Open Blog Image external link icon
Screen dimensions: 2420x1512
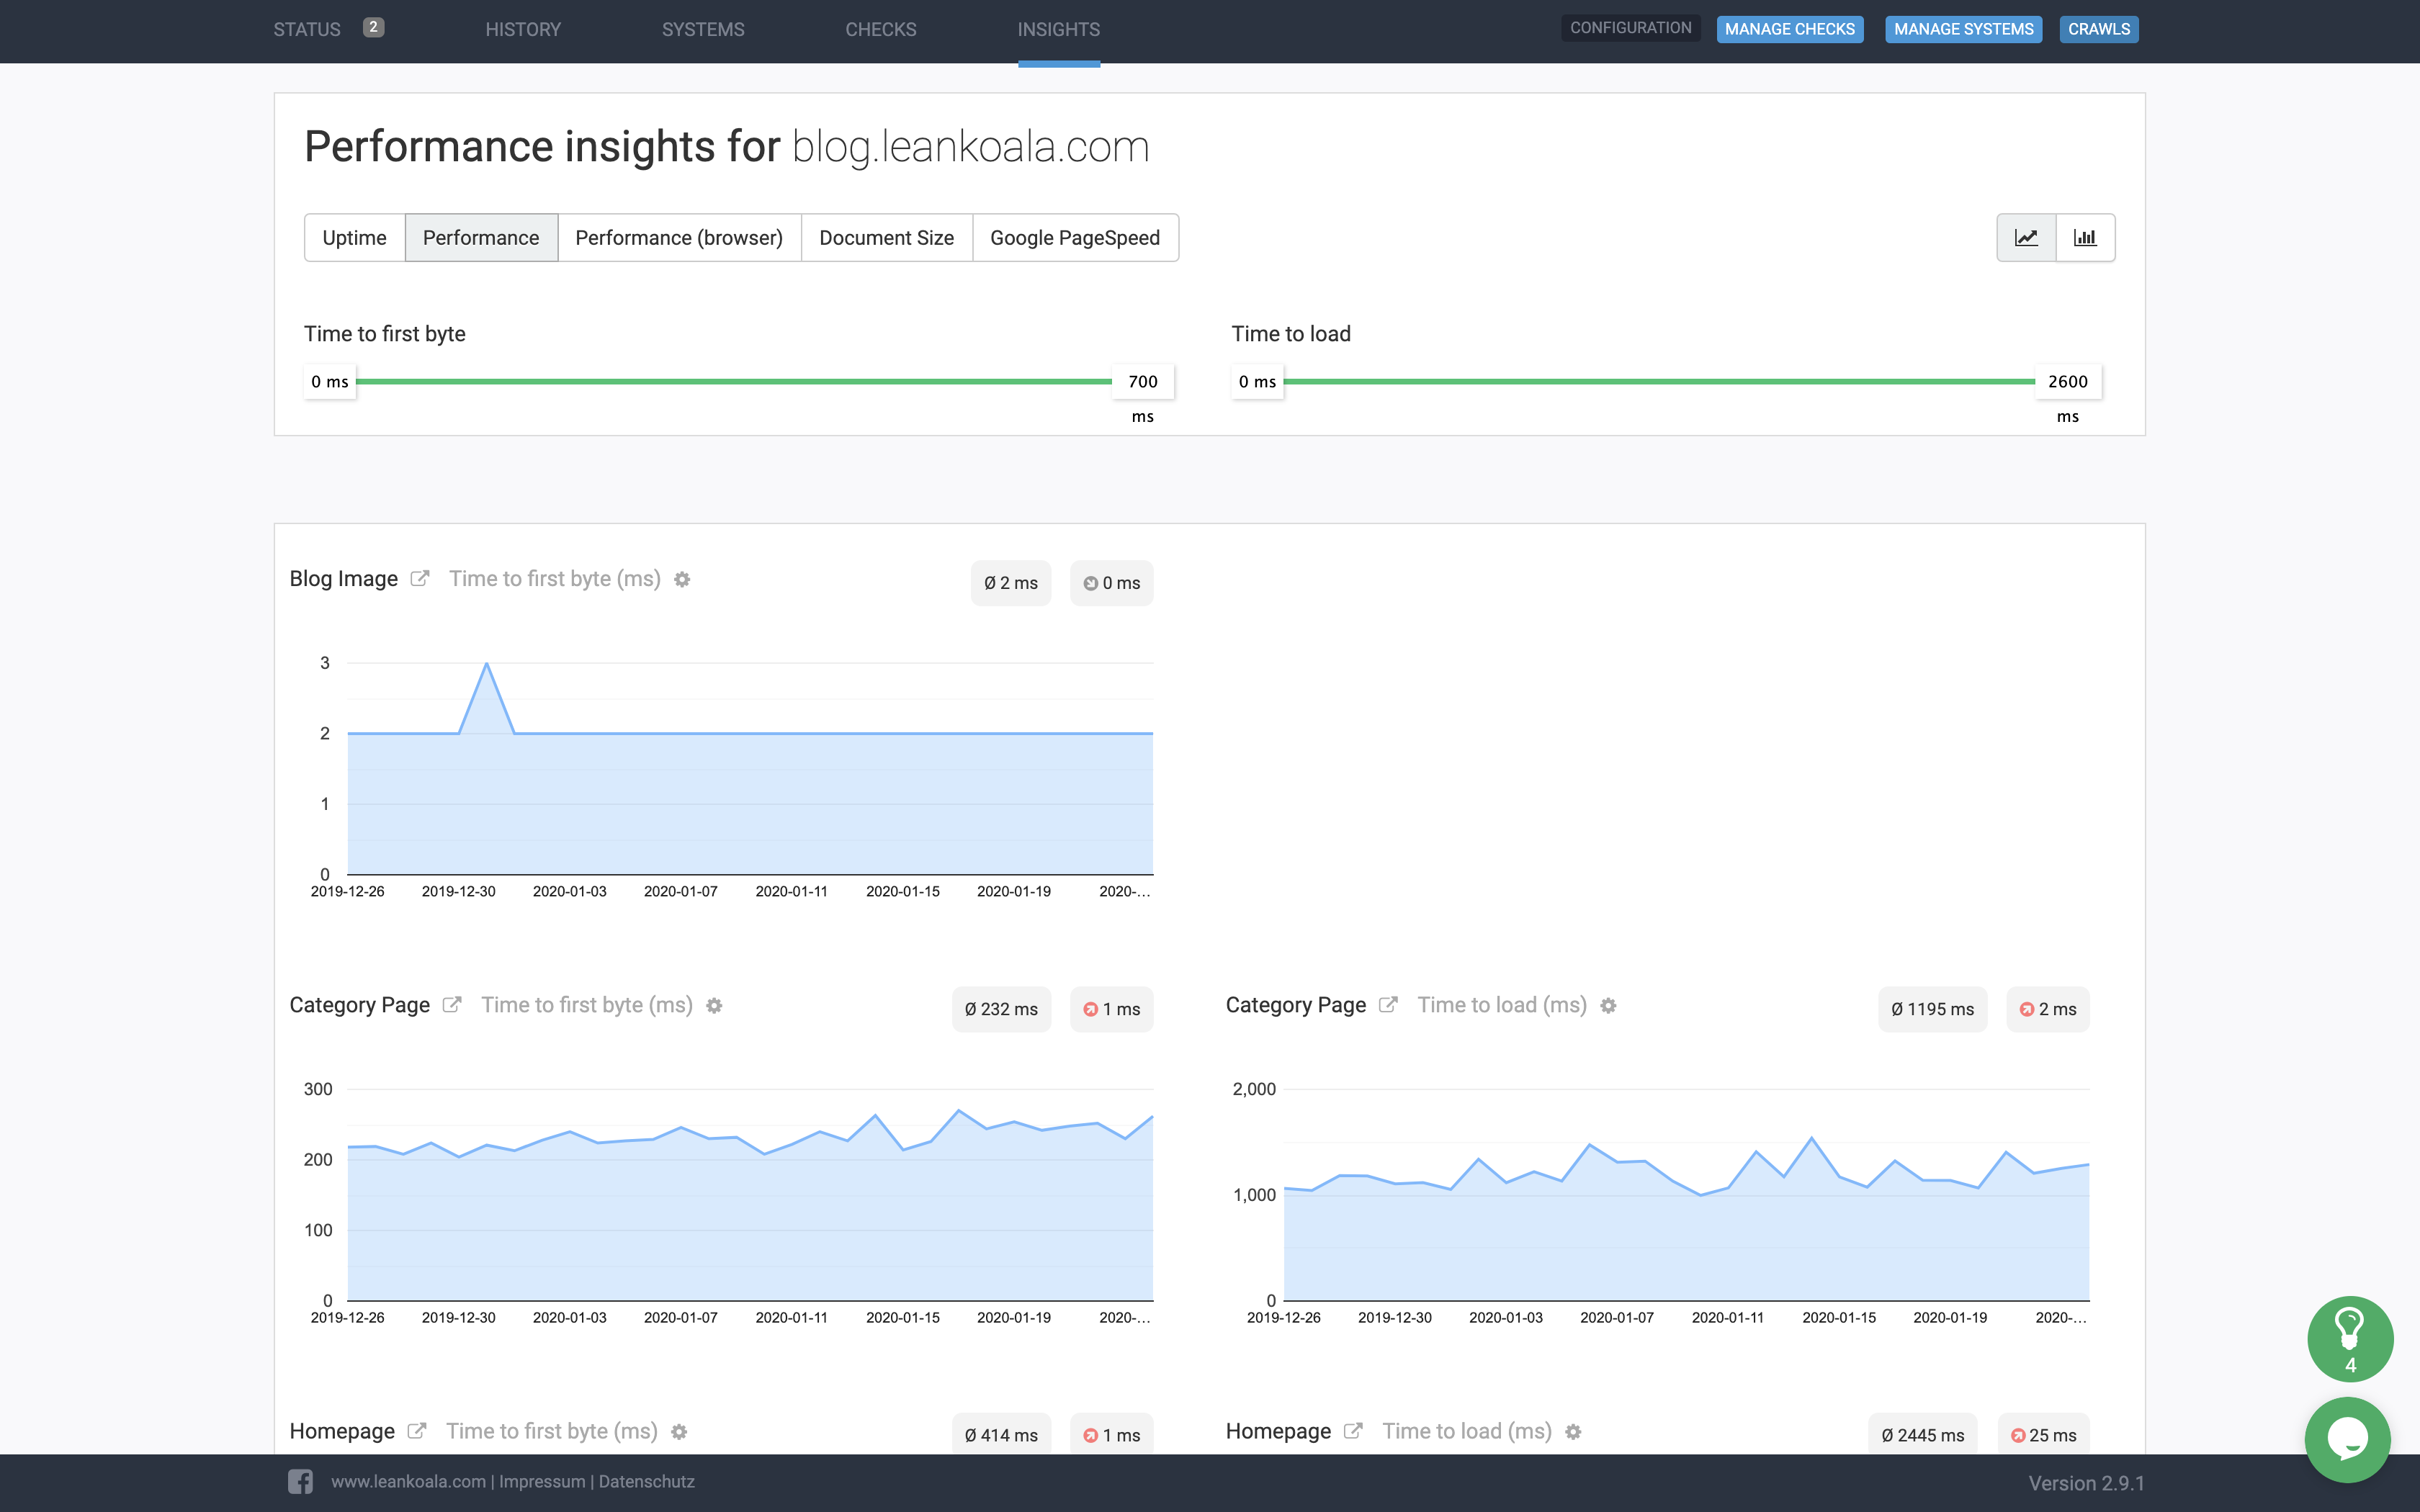coord(420,578)
